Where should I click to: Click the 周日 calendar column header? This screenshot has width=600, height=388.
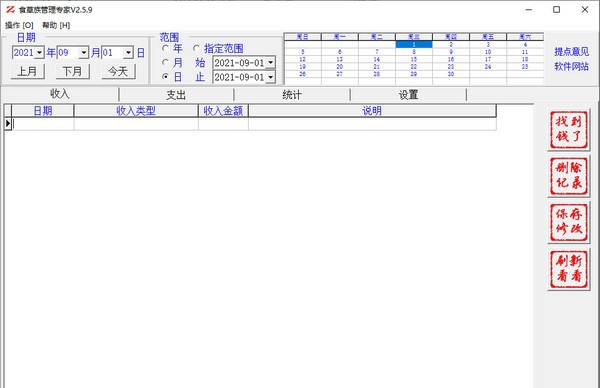tap(303, 37)
